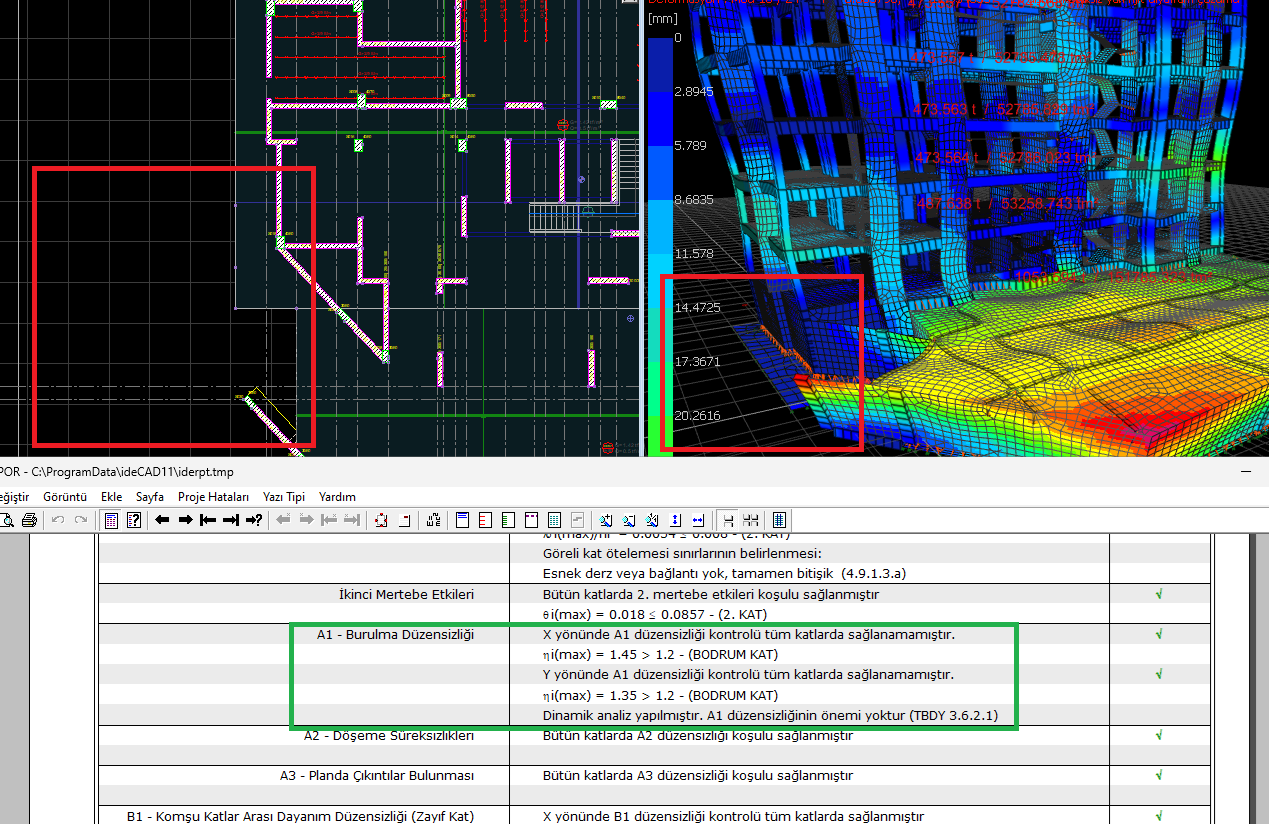Image resolution: width=1269 pixels, height=824 pixels.
Task: Click the go-to-page arrow with question mark
Action: (x=254, y=520)
